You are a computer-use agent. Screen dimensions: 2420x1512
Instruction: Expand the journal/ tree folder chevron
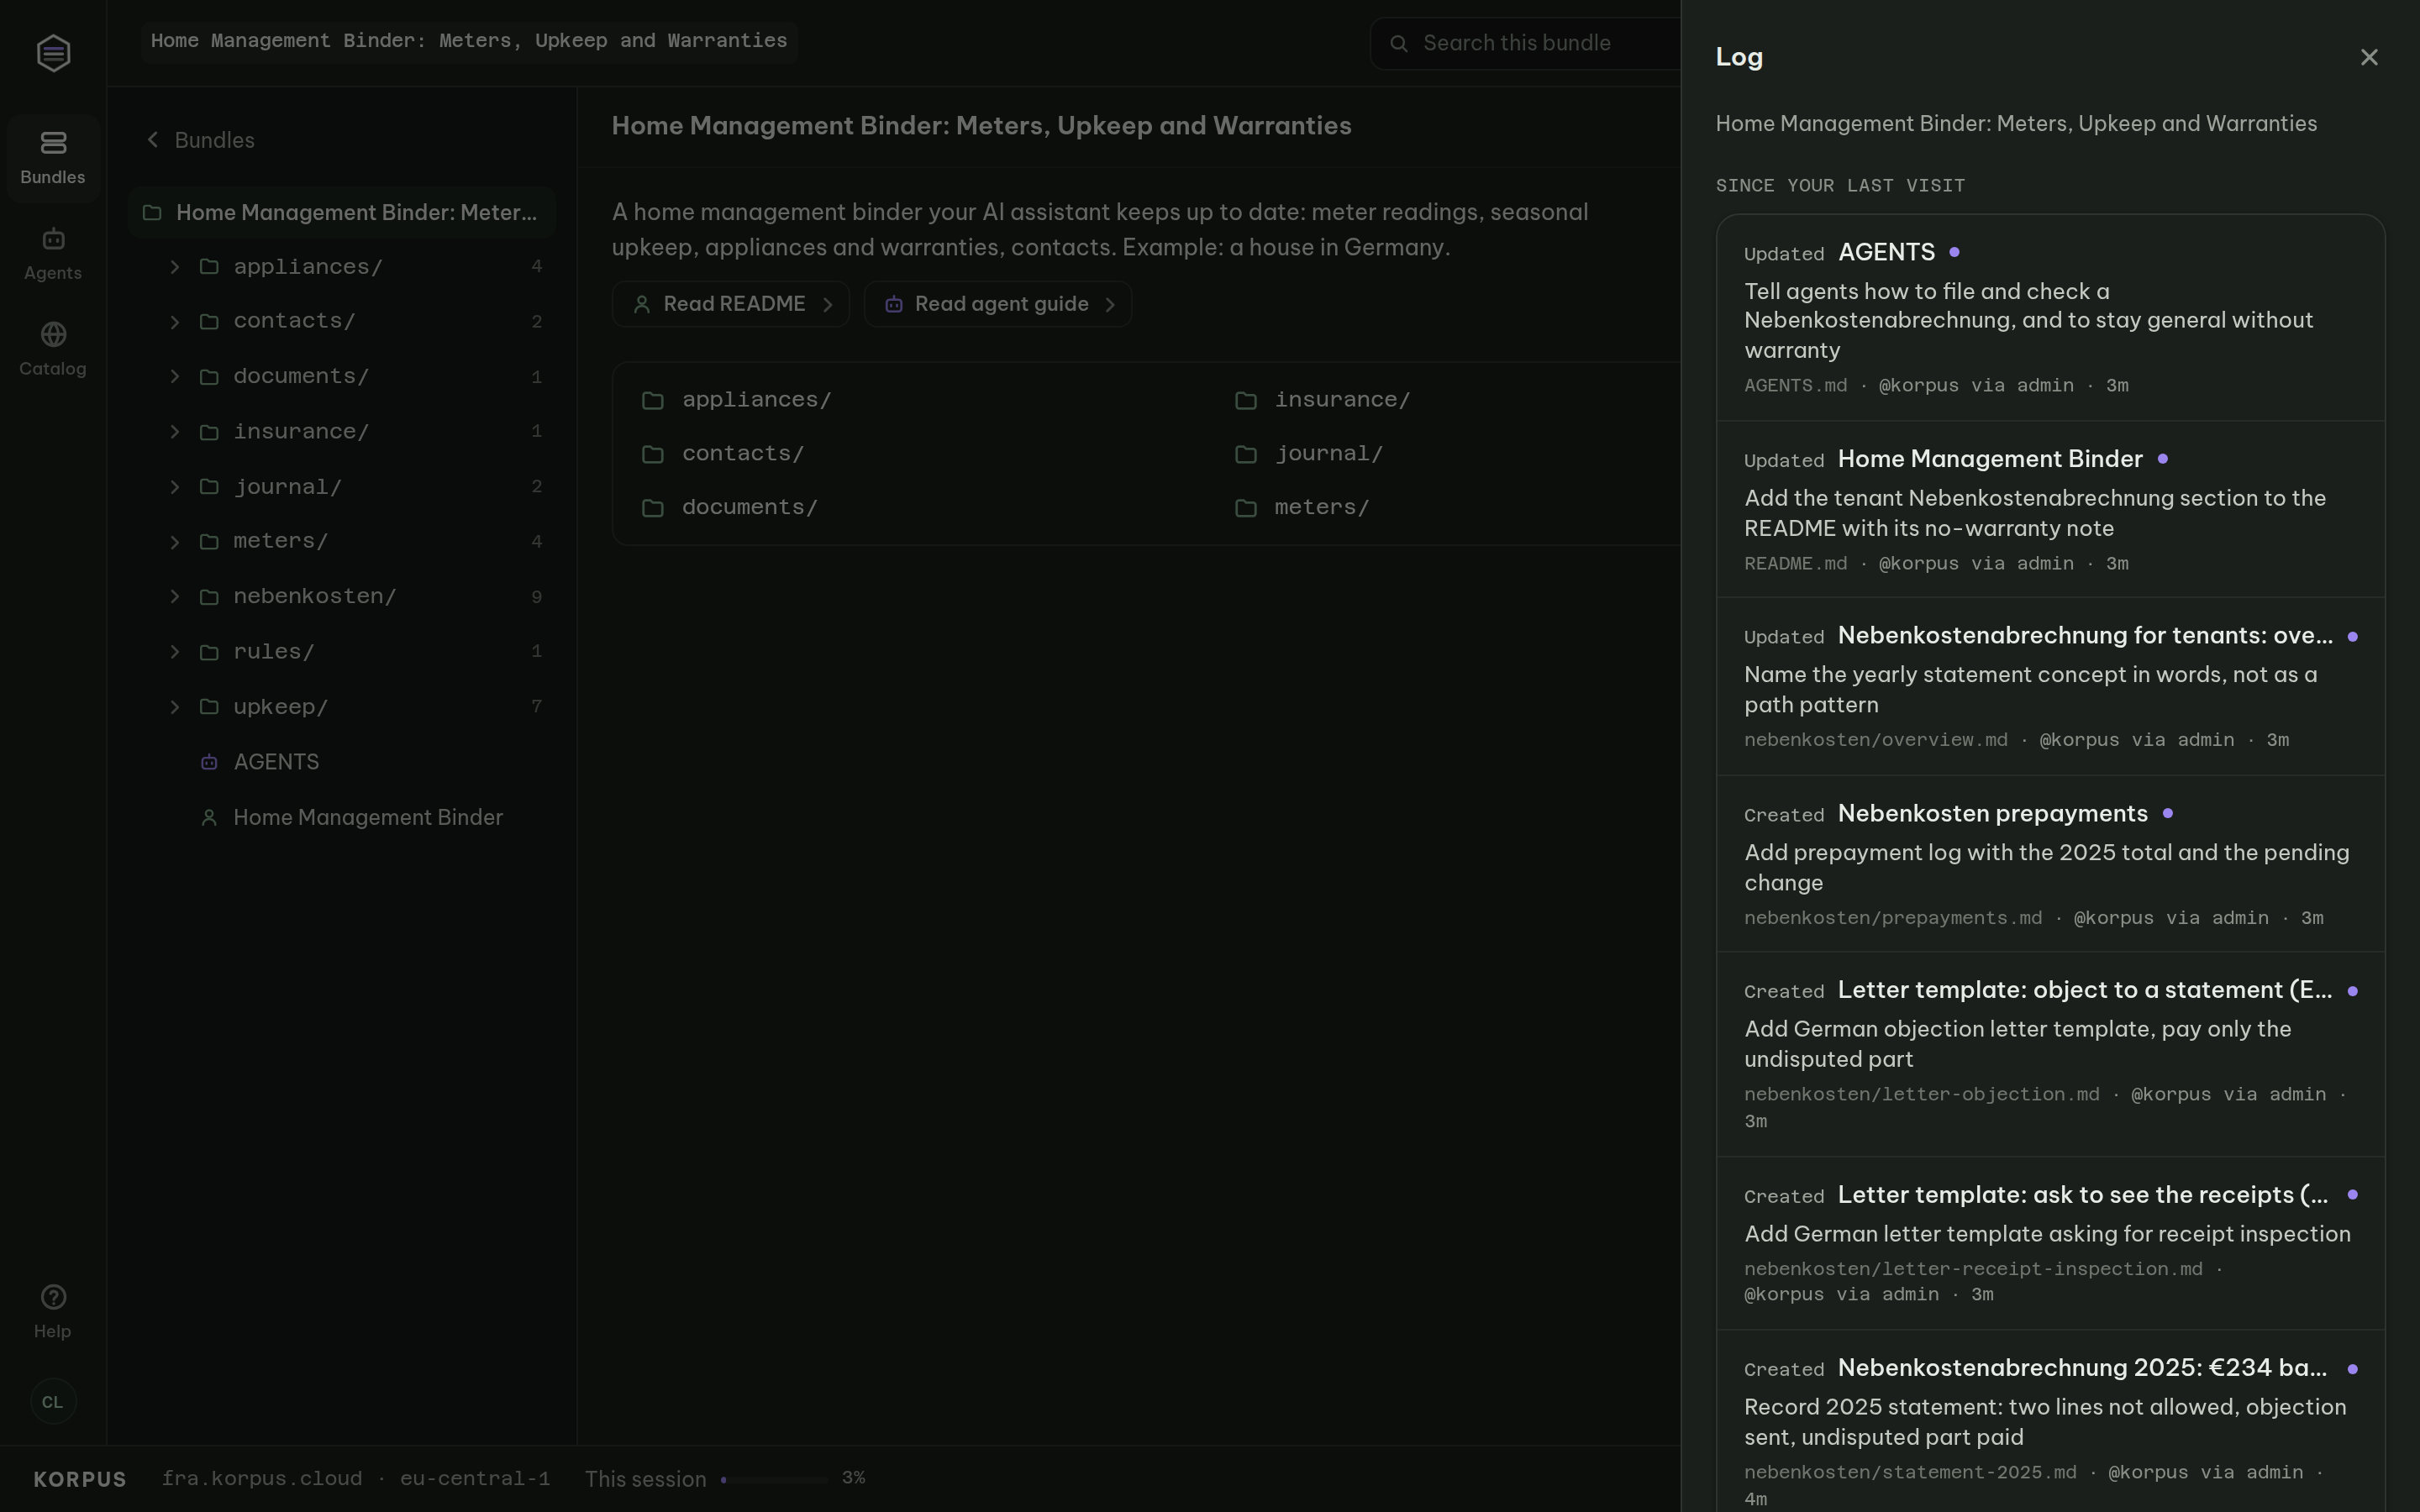pos(175,487)
